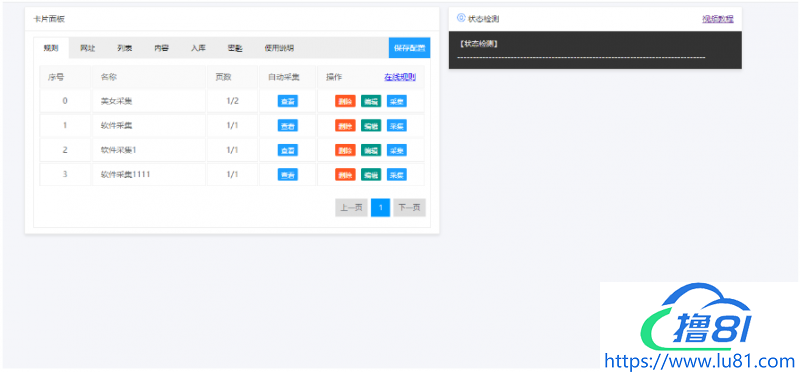The width and height of the screenshot is (800, 372).
Task: Click 查看 for 软件采集1111 row
Action: point(288,175)
